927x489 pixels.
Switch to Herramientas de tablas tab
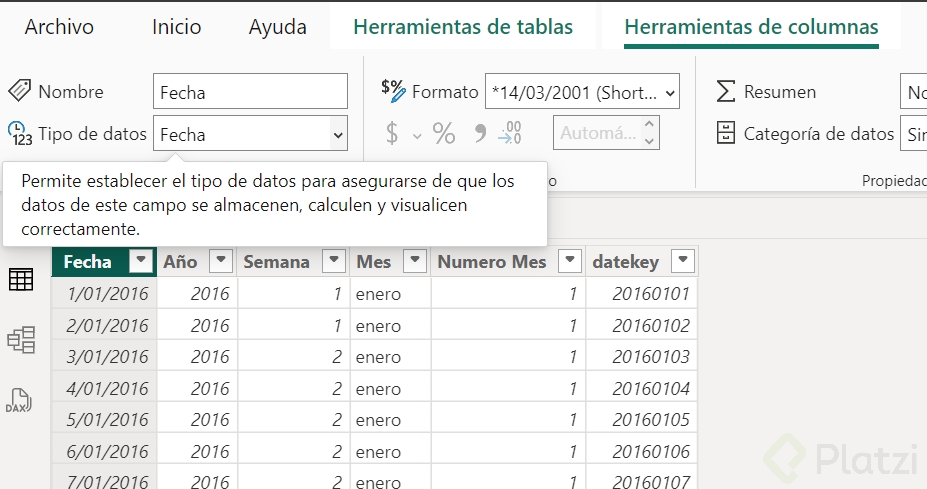point(463,27)
